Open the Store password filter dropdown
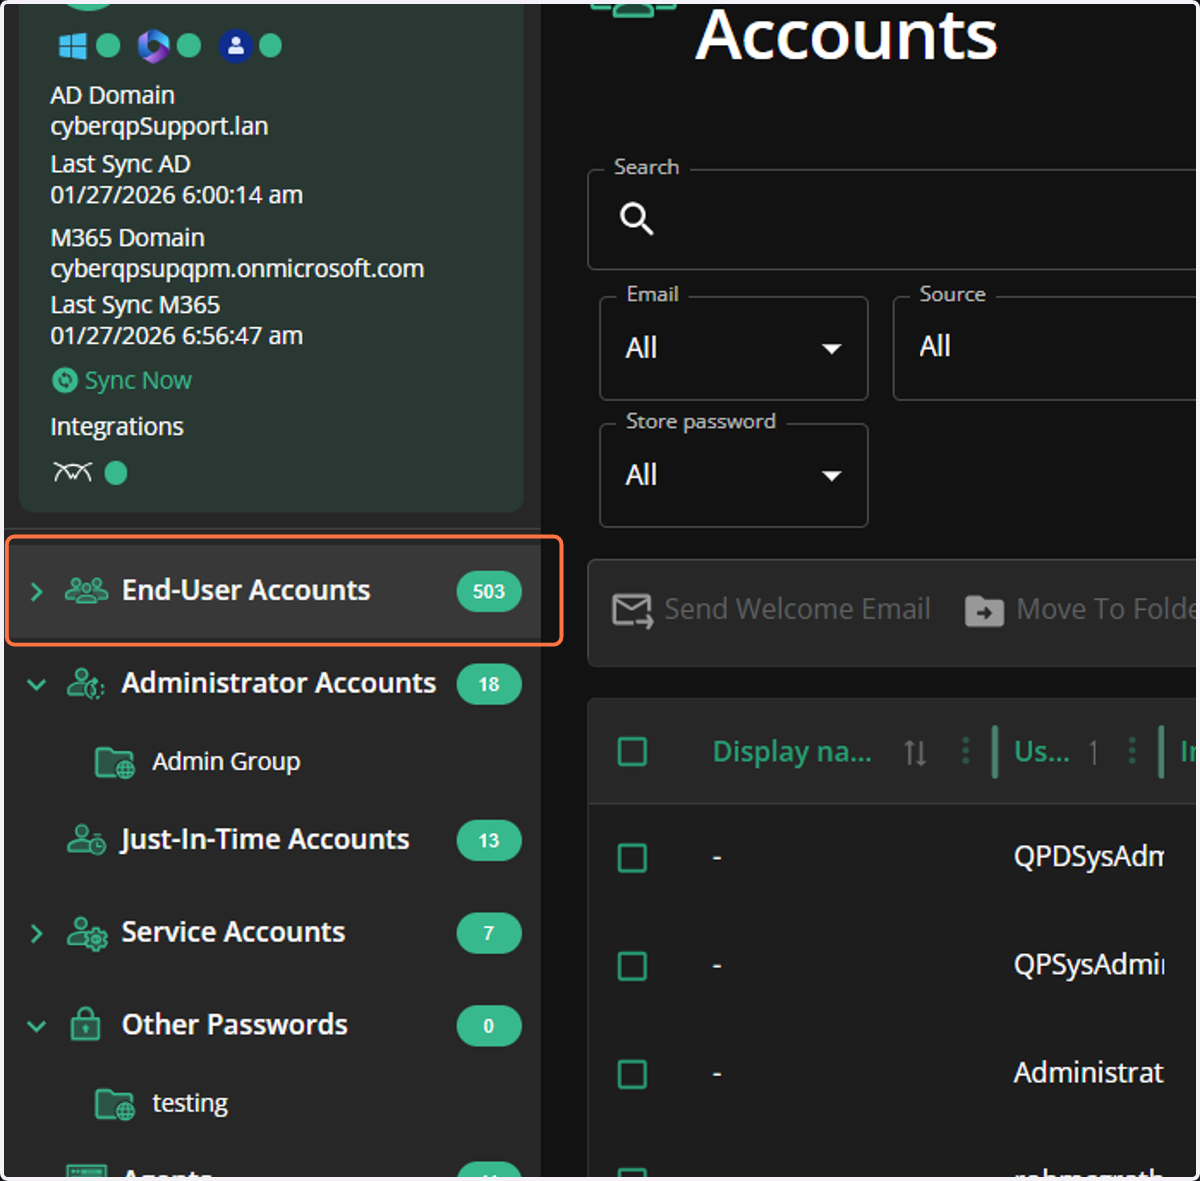This screenshot has width=1200, height=1181. pyautogui.click(x=733, y=475)
